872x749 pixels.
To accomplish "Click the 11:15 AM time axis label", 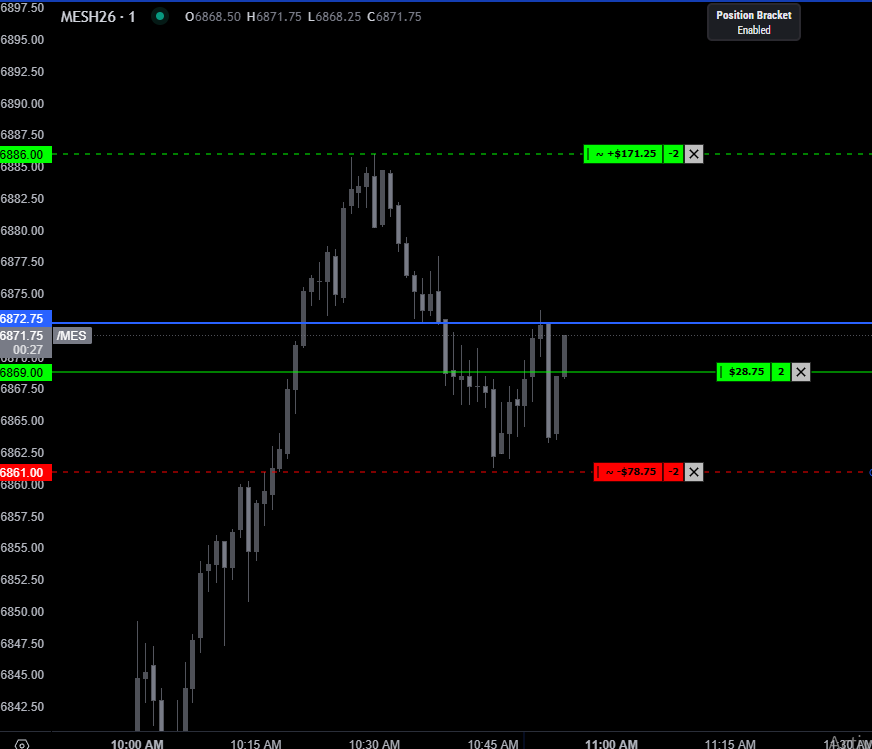I will pyautogui.click(x=730, y=743).
